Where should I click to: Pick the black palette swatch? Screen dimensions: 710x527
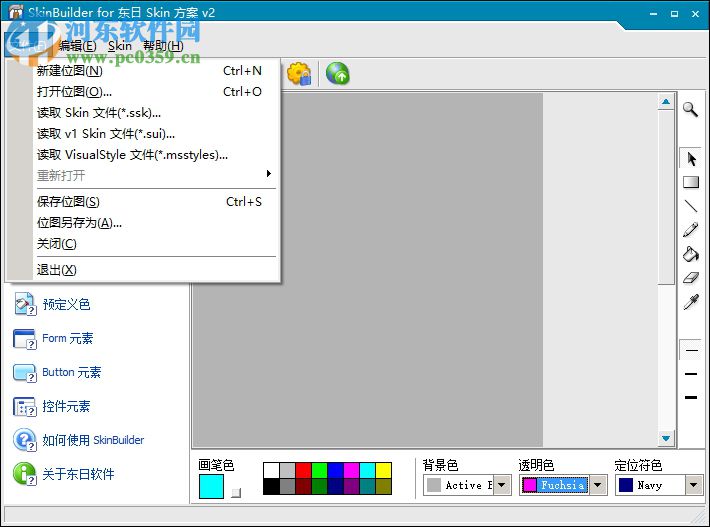pos(271,486)
